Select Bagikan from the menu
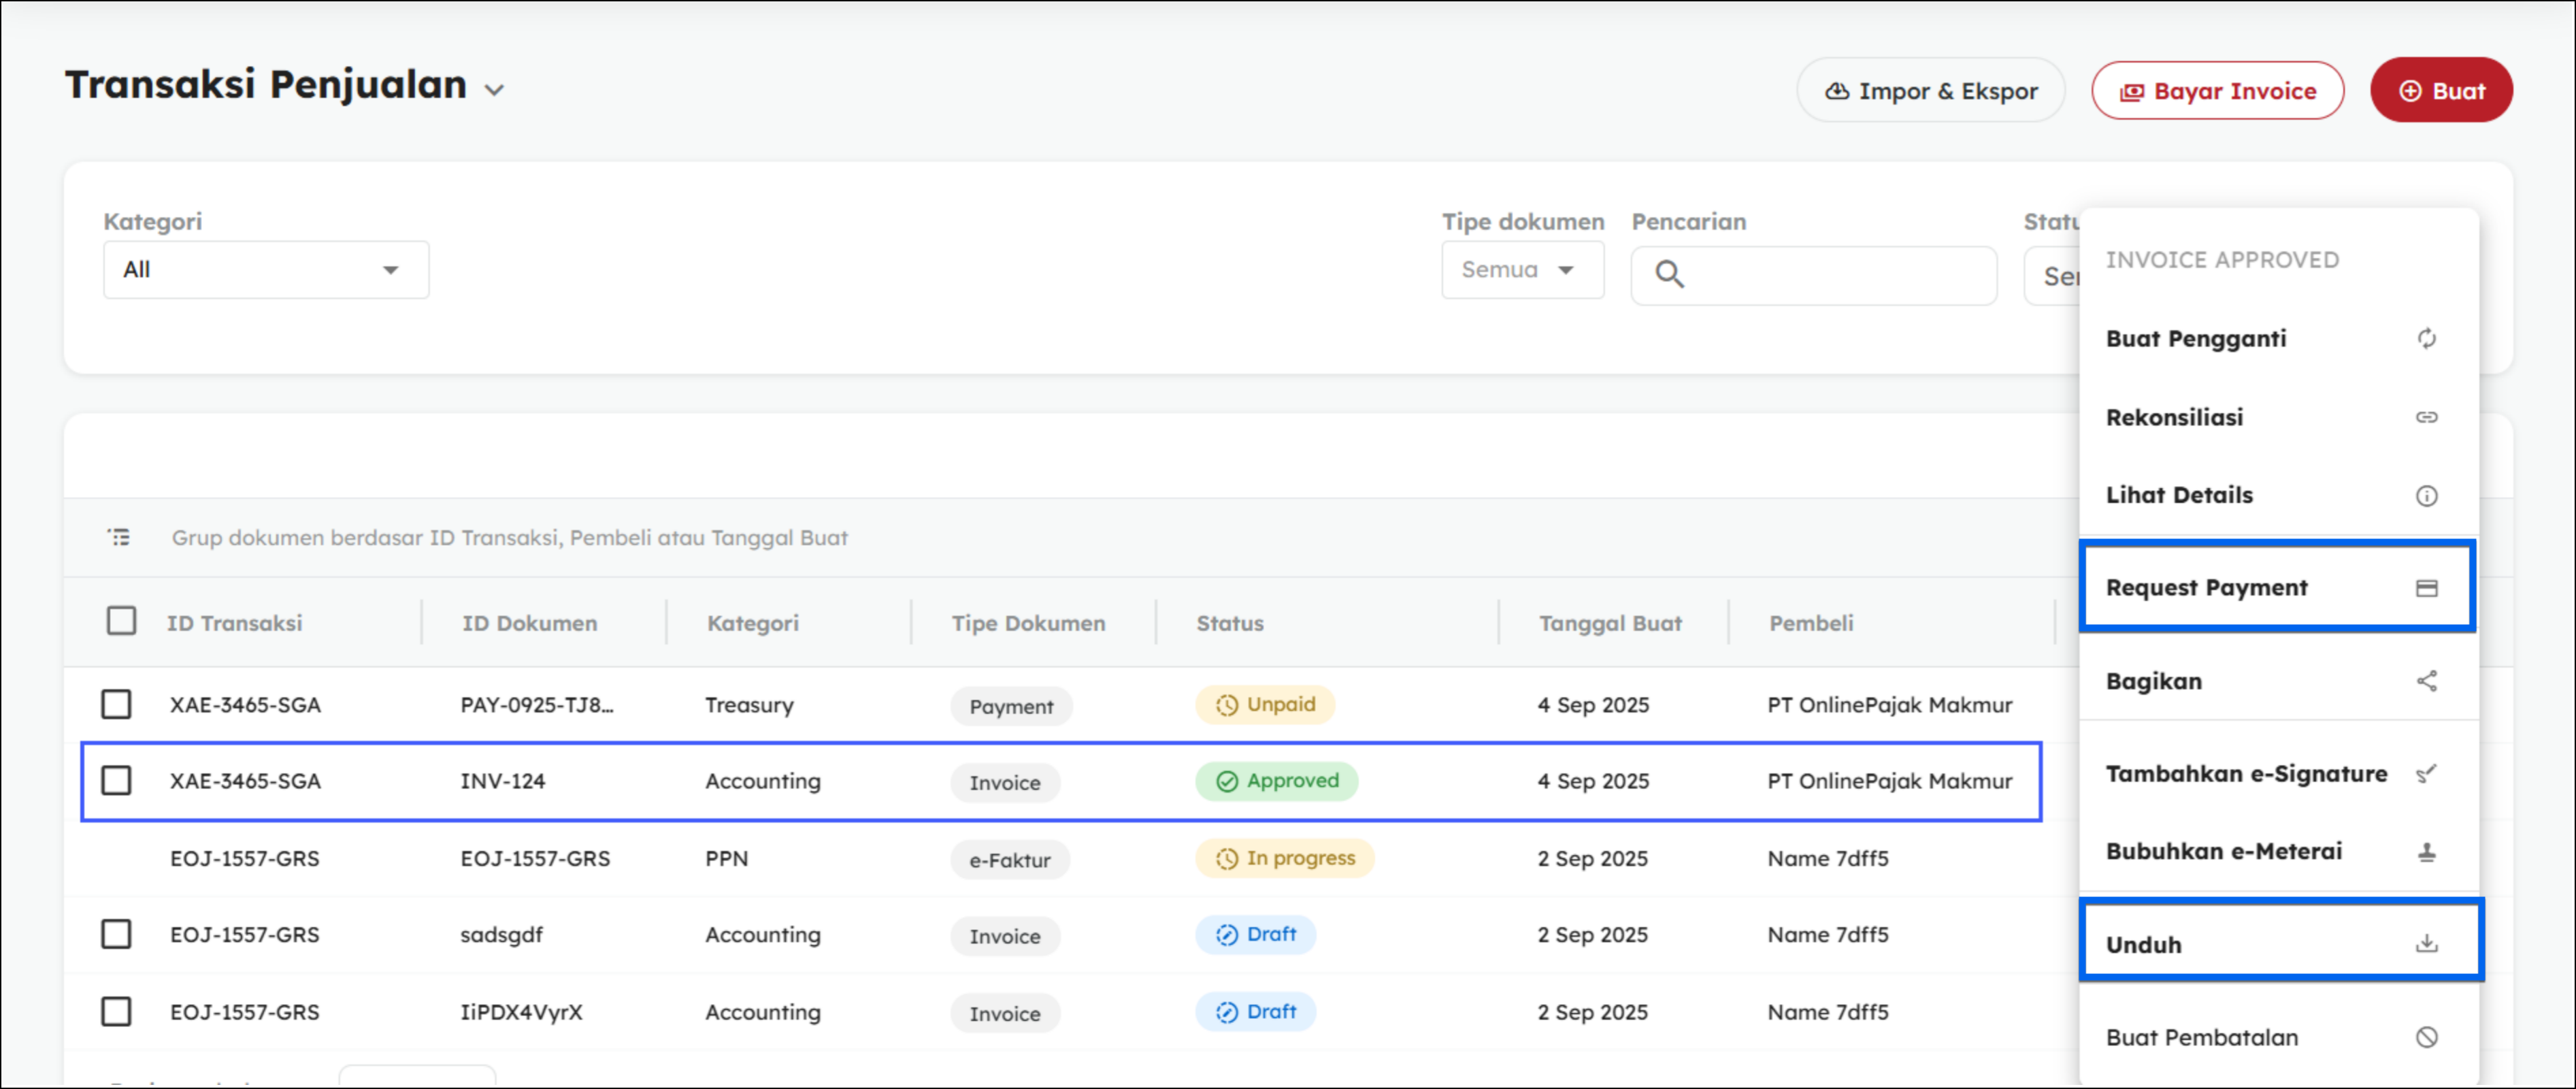Screen dimensions: 2576x1089 2278,681
